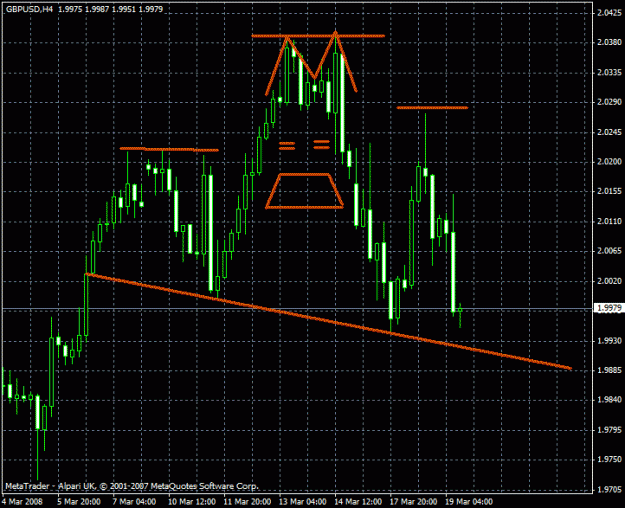Click the 10 Mar 12:00 time label

(191, 502)
